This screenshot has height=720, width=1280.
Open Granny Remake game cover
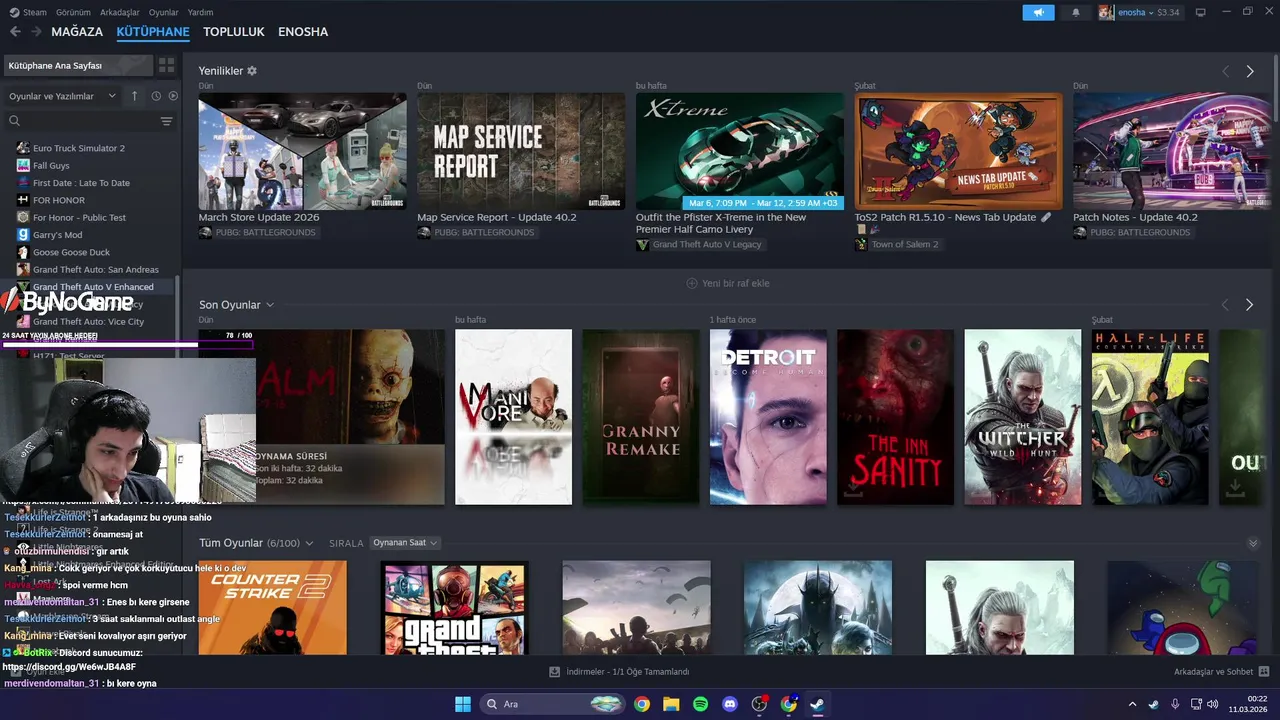coord(641,417)
